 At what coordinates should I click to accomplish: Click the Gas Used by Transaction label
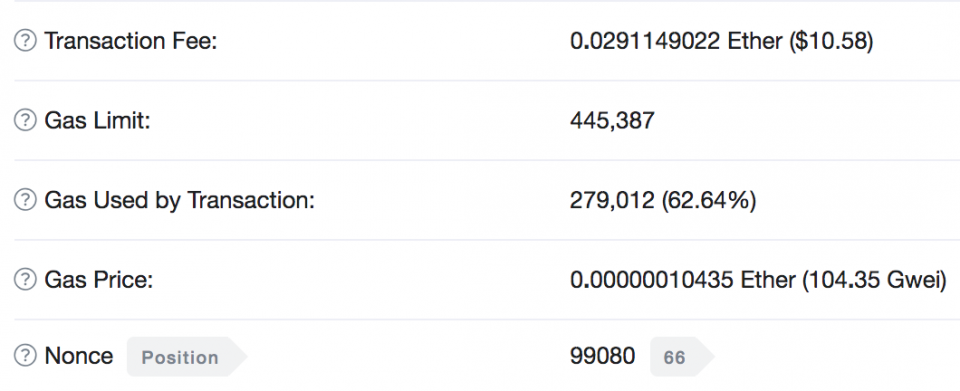click(179, 200)
